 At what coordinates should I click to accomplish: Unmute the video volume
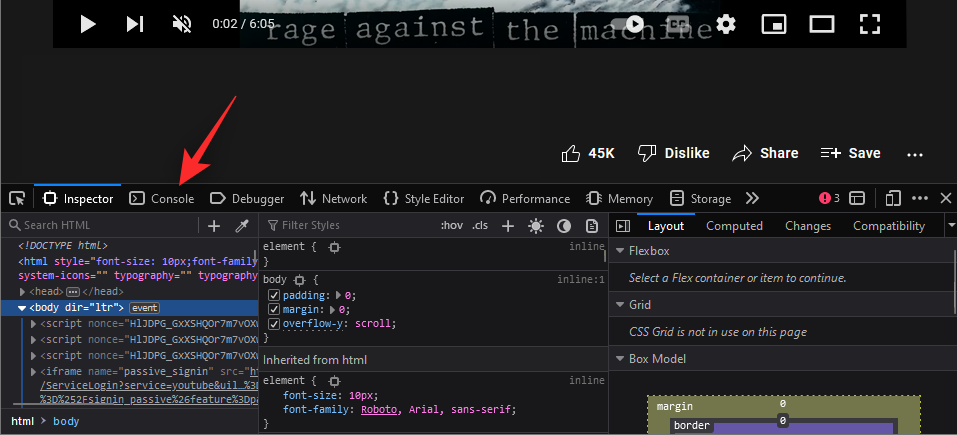pyautogui.click(x=182, y=24)
